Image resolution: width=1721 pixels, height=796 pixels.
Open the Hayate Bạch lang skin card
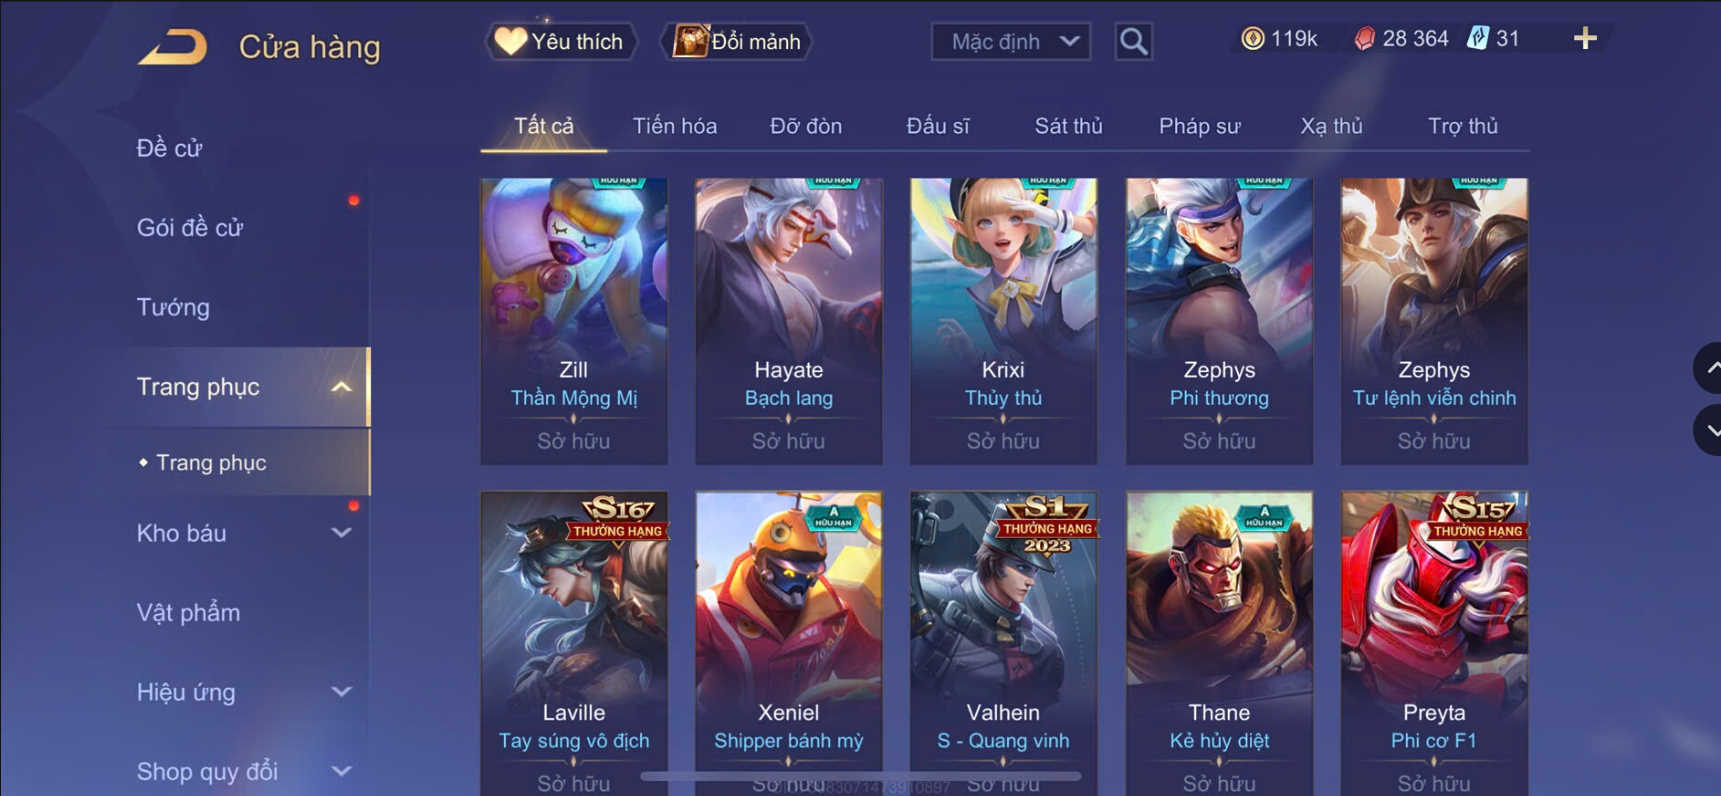coord(789,321)
